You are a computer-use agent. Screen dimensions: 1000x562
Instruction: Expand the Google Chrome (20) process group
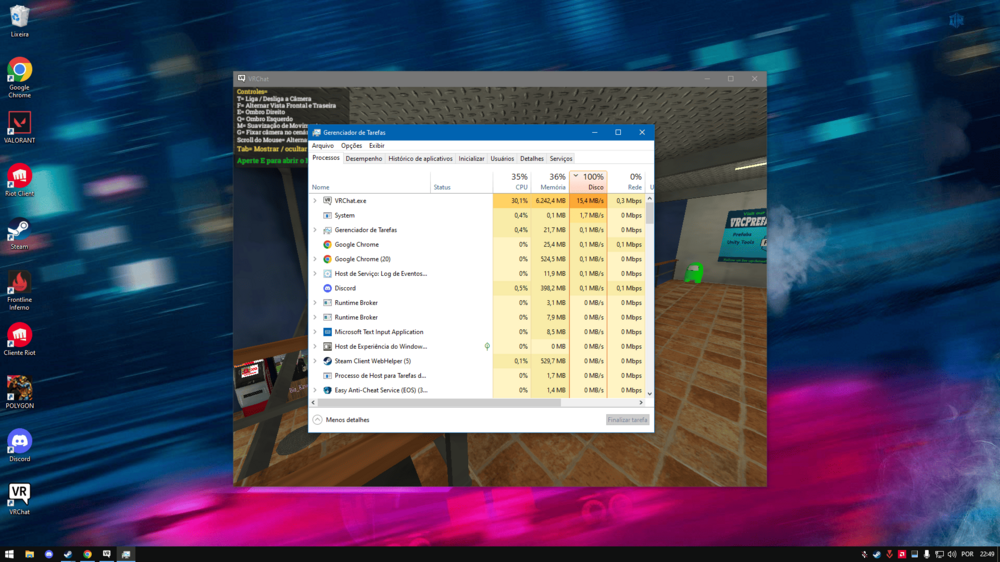pos(315,259)
